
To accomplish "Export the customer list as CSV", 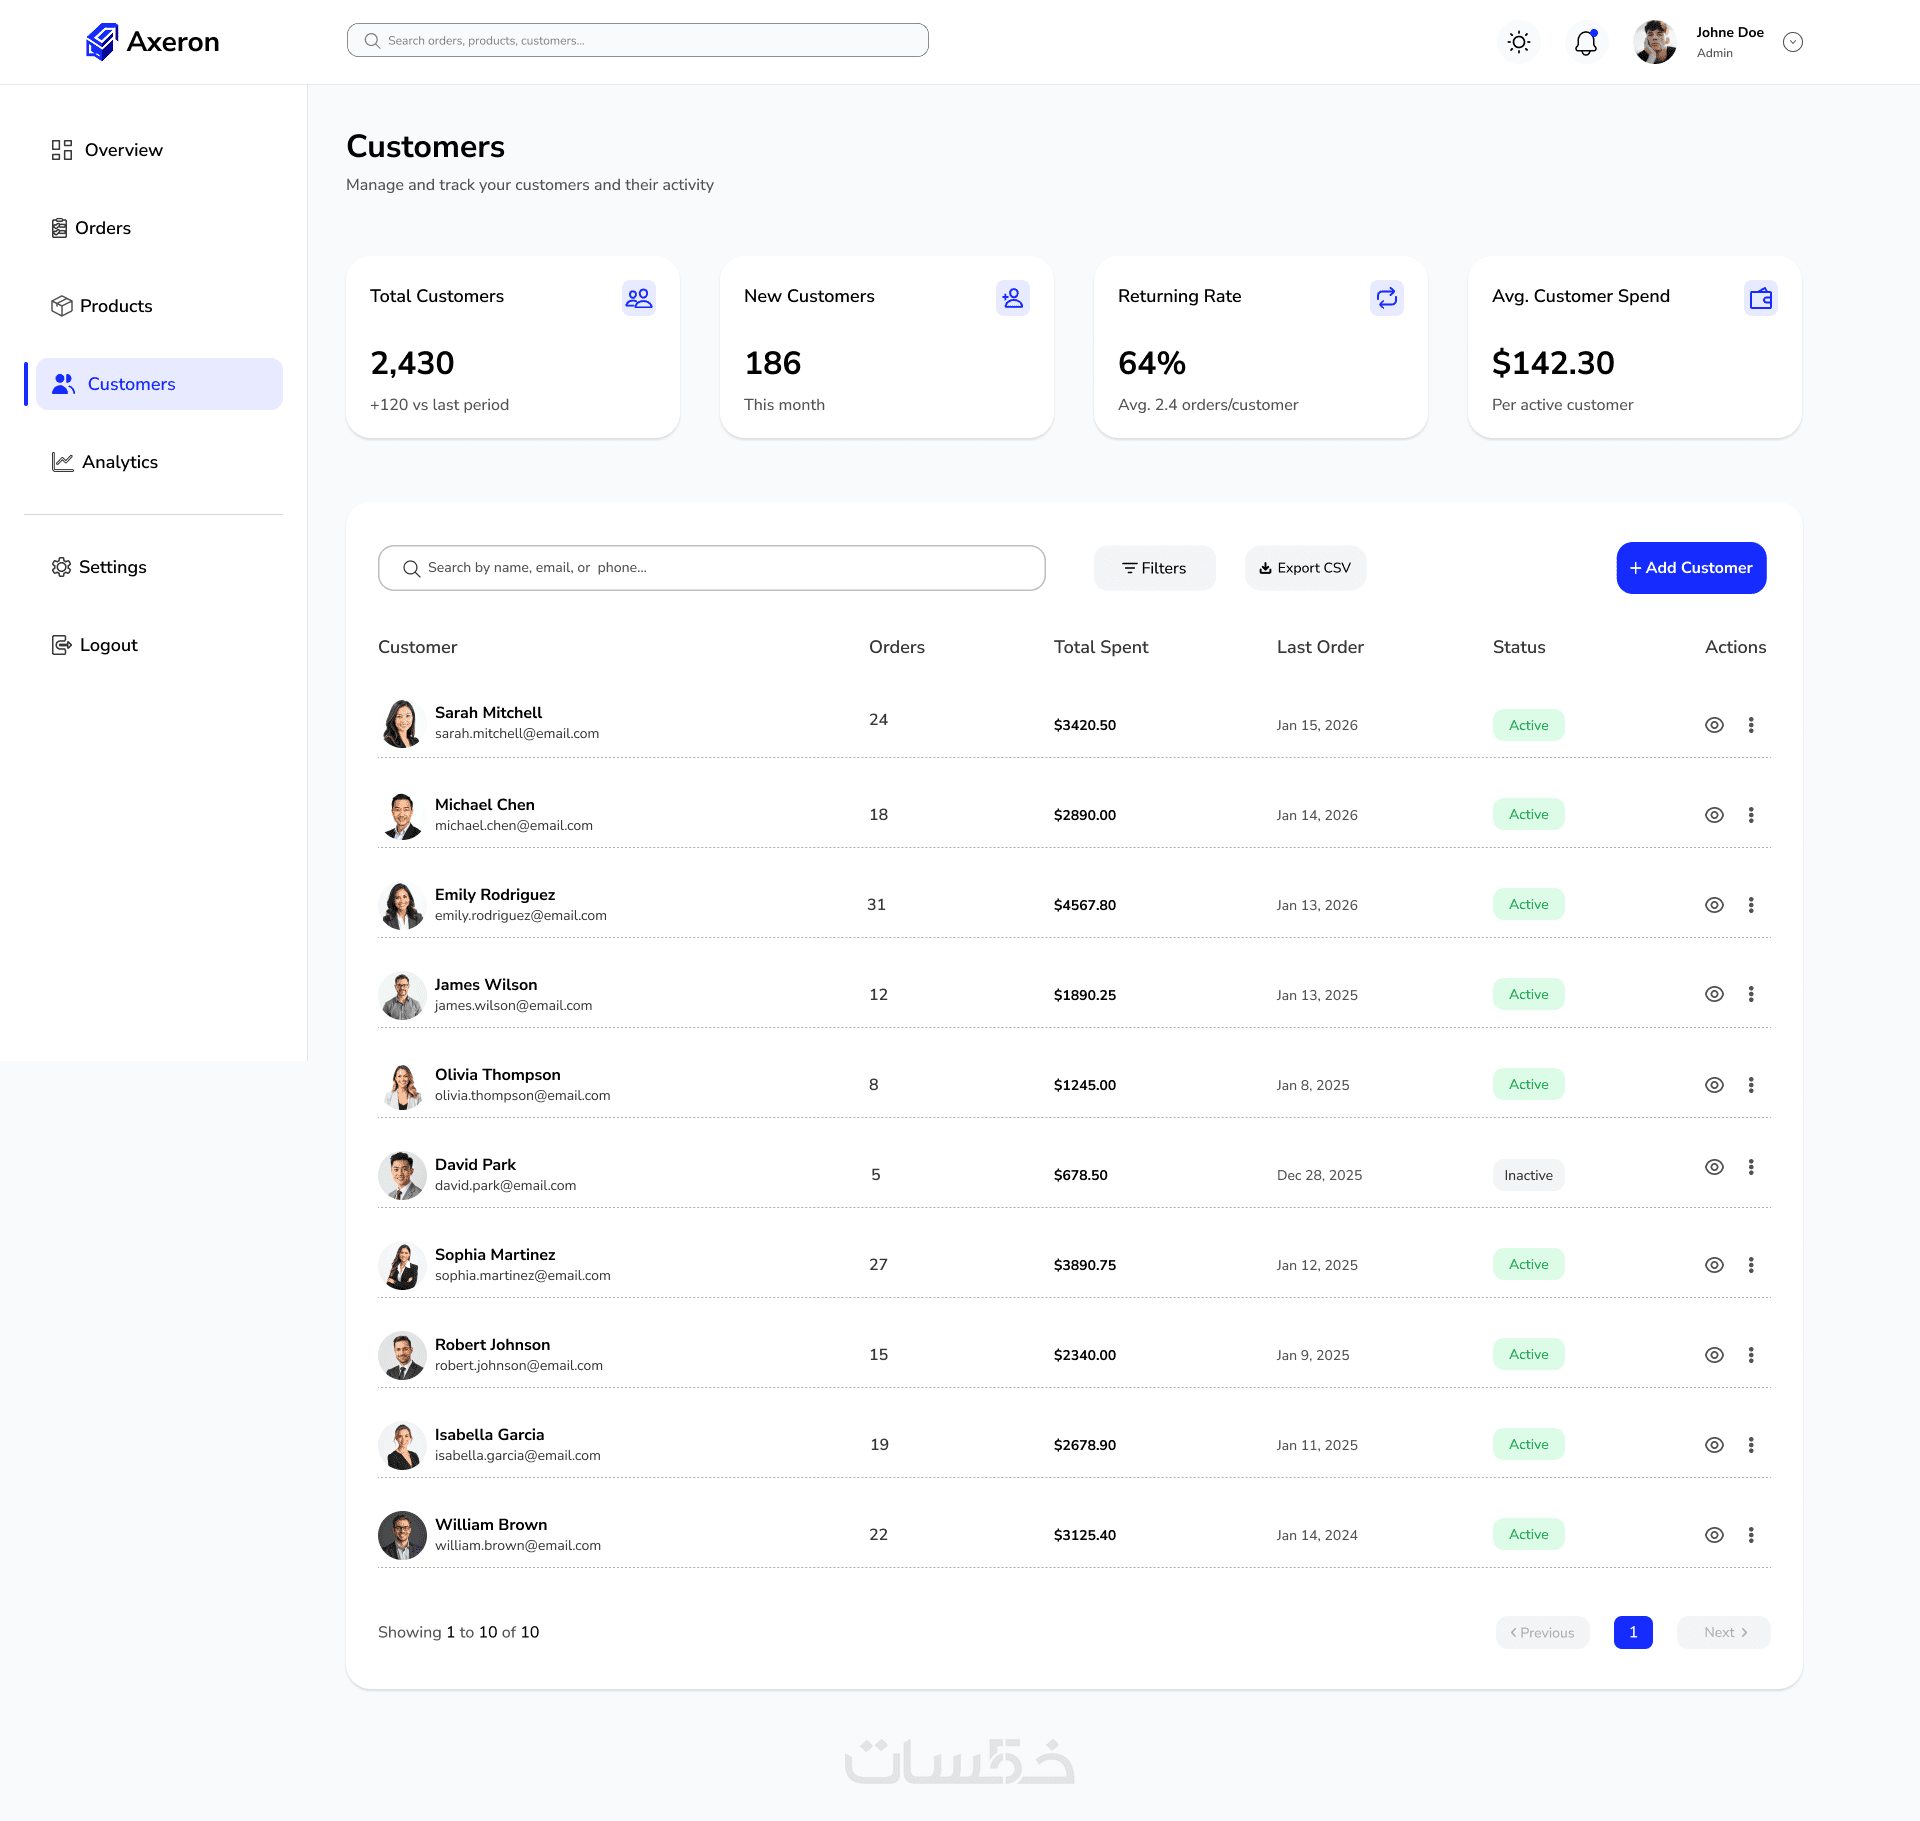I will [1305, 568].
